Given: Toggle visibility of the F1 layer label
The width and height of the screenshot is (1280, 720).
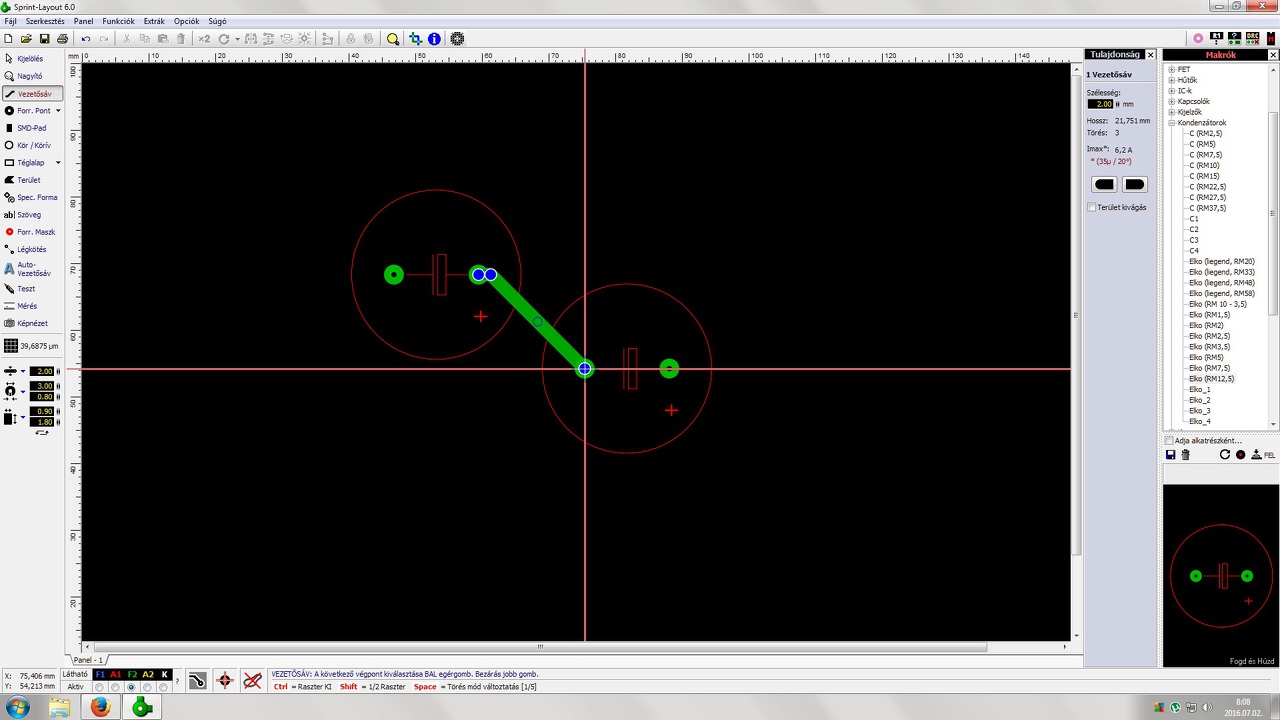Looking at the screenshot, I should click(99, 675).
